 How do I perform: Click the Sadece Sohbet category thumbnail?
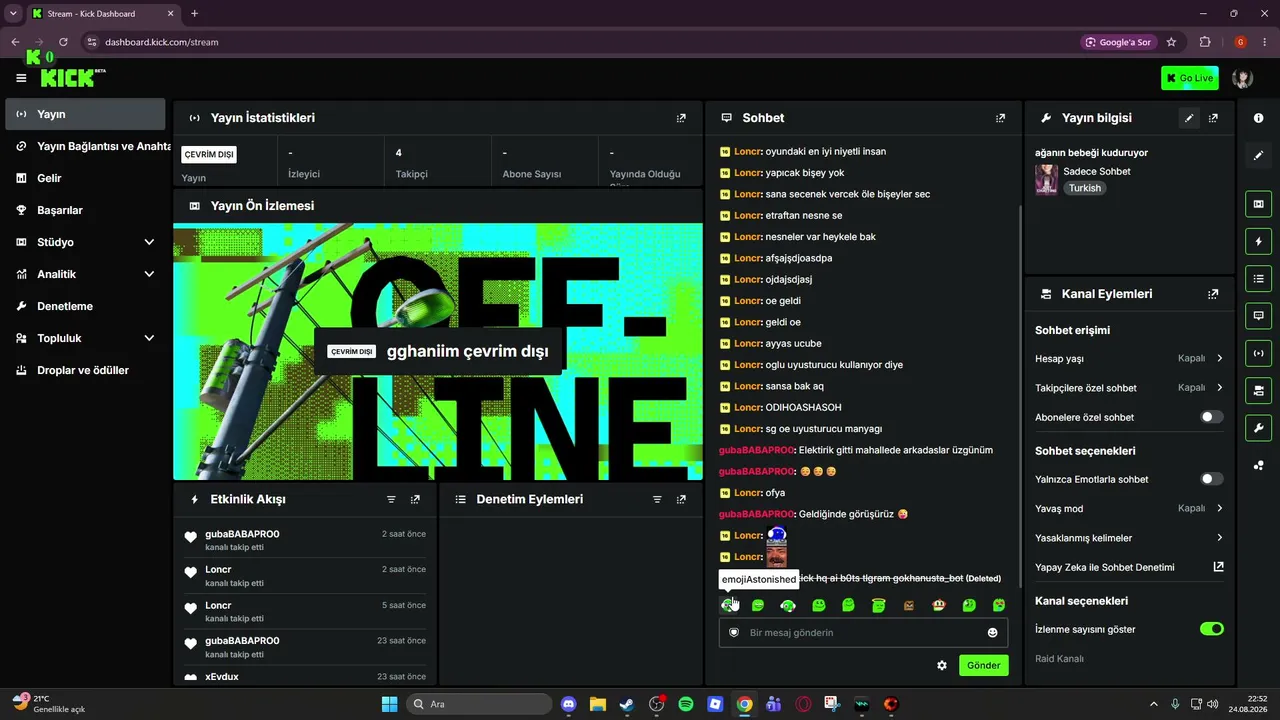pyautogui.click(x=1046, y=179)
